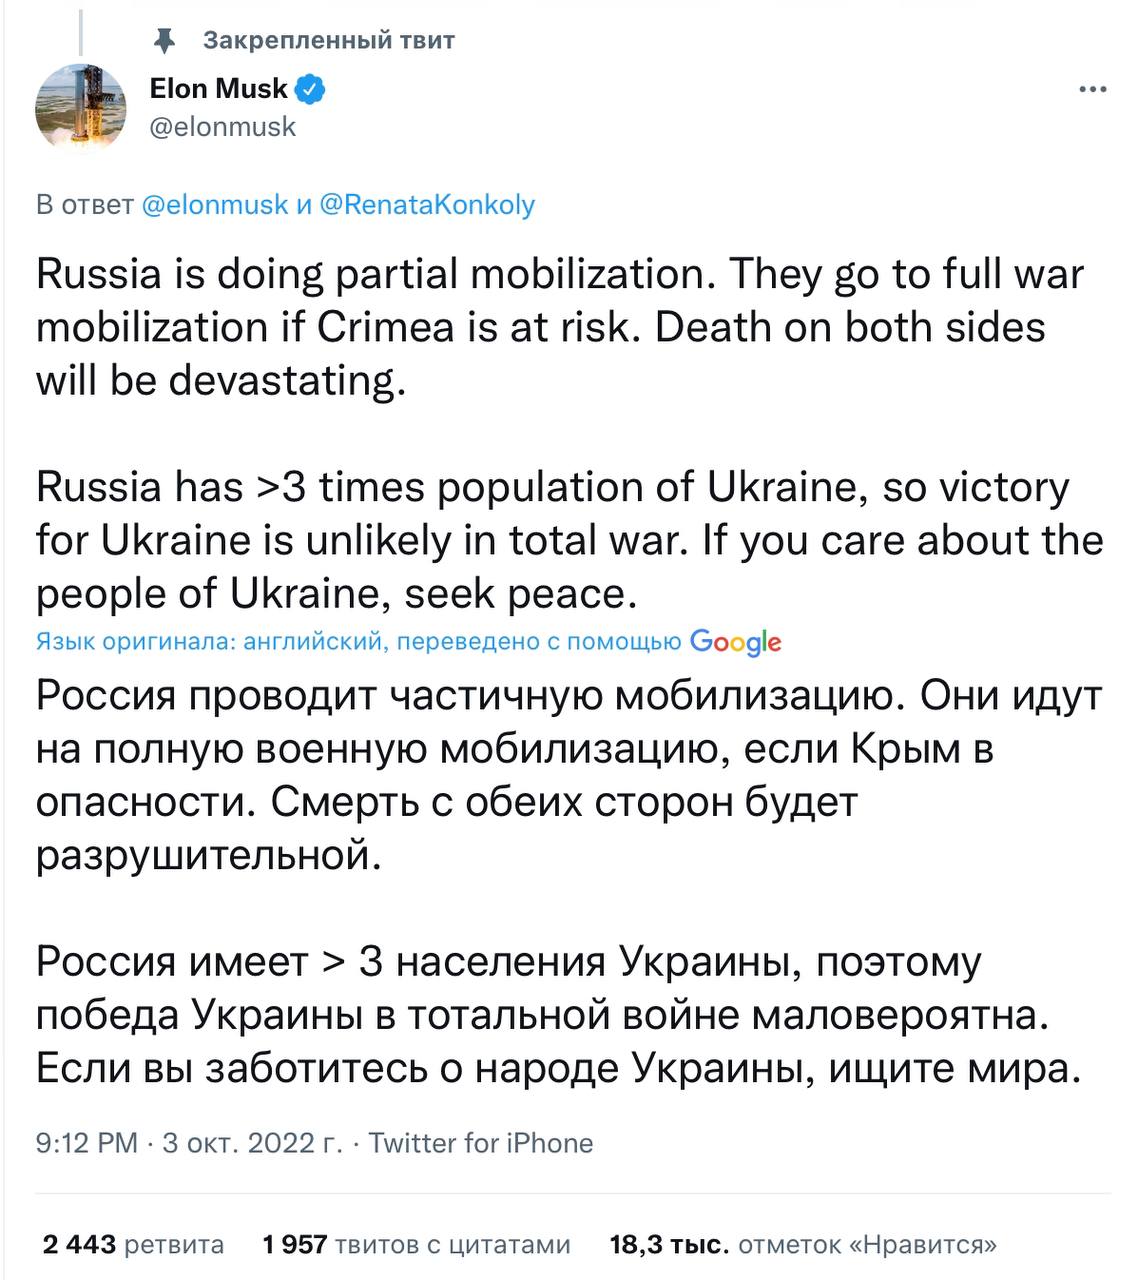The width and height of the screenshot is (1138, 1280).
Task: Click the @elonmusk handle under the name
Action: pyautogui.click(x=223, y=127)
